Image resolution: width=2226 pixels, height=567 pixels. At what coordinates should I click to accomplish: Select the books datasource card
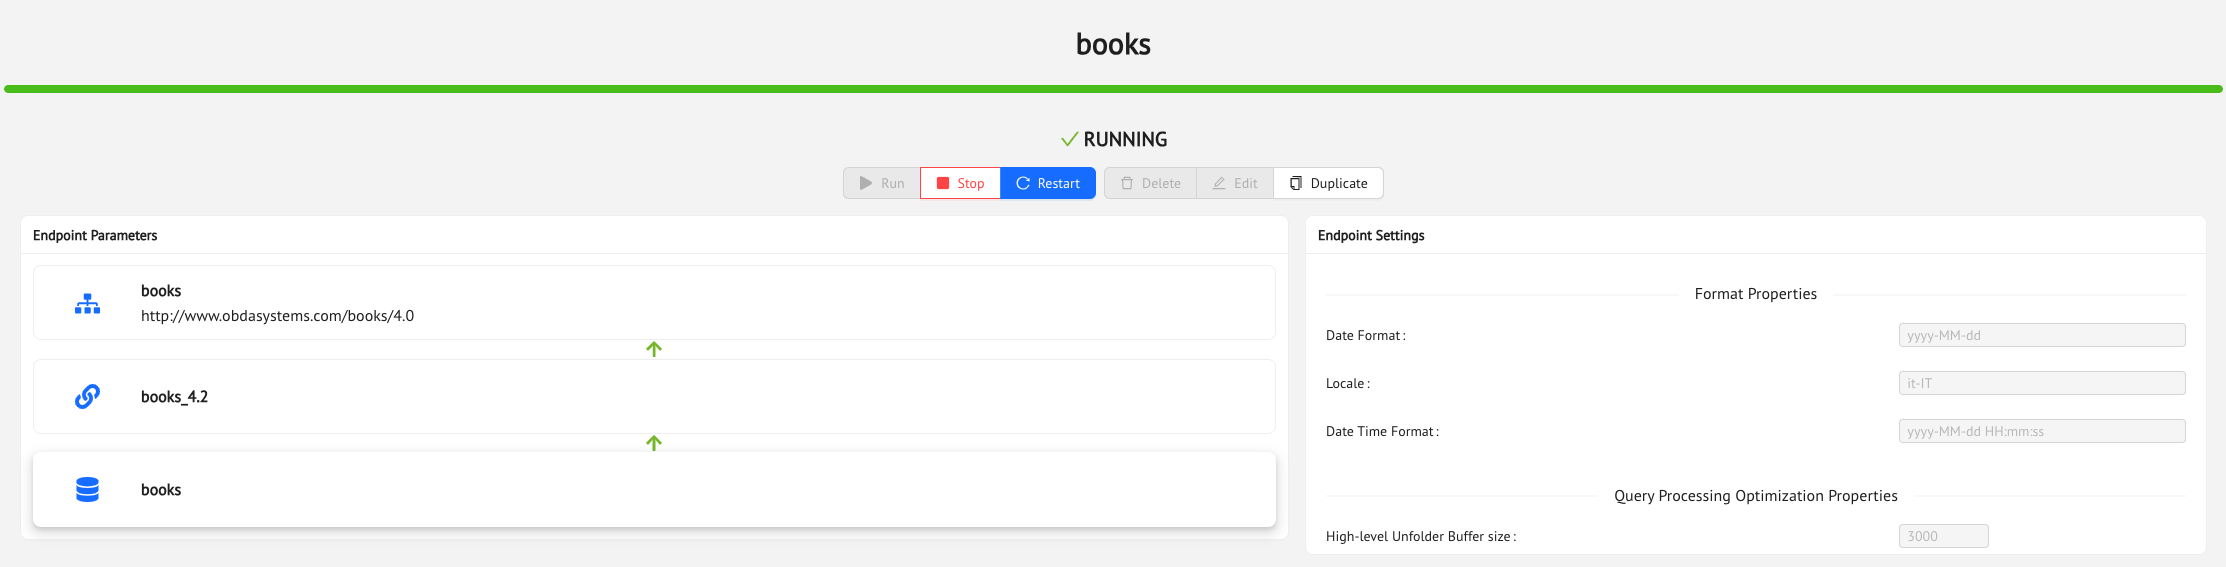point(654,489)
